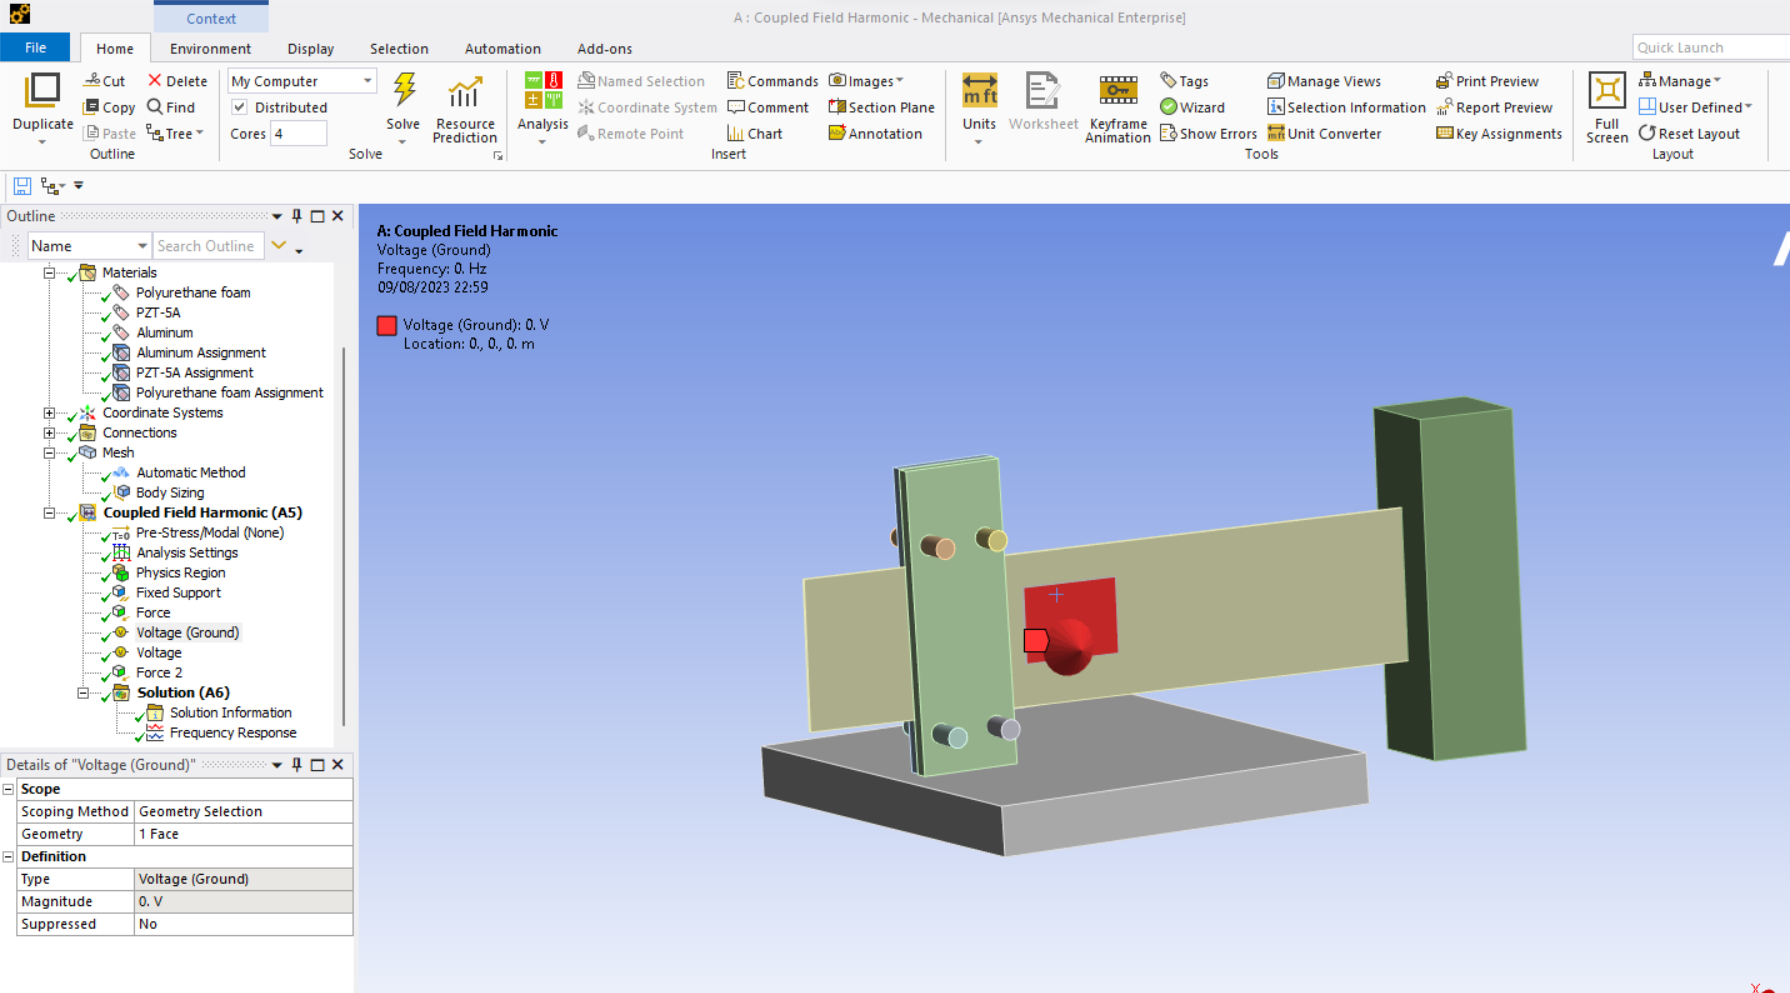The height and width of the screenshot is (993, 1790).
Task: Close the Outline panel
Action: 338,216
